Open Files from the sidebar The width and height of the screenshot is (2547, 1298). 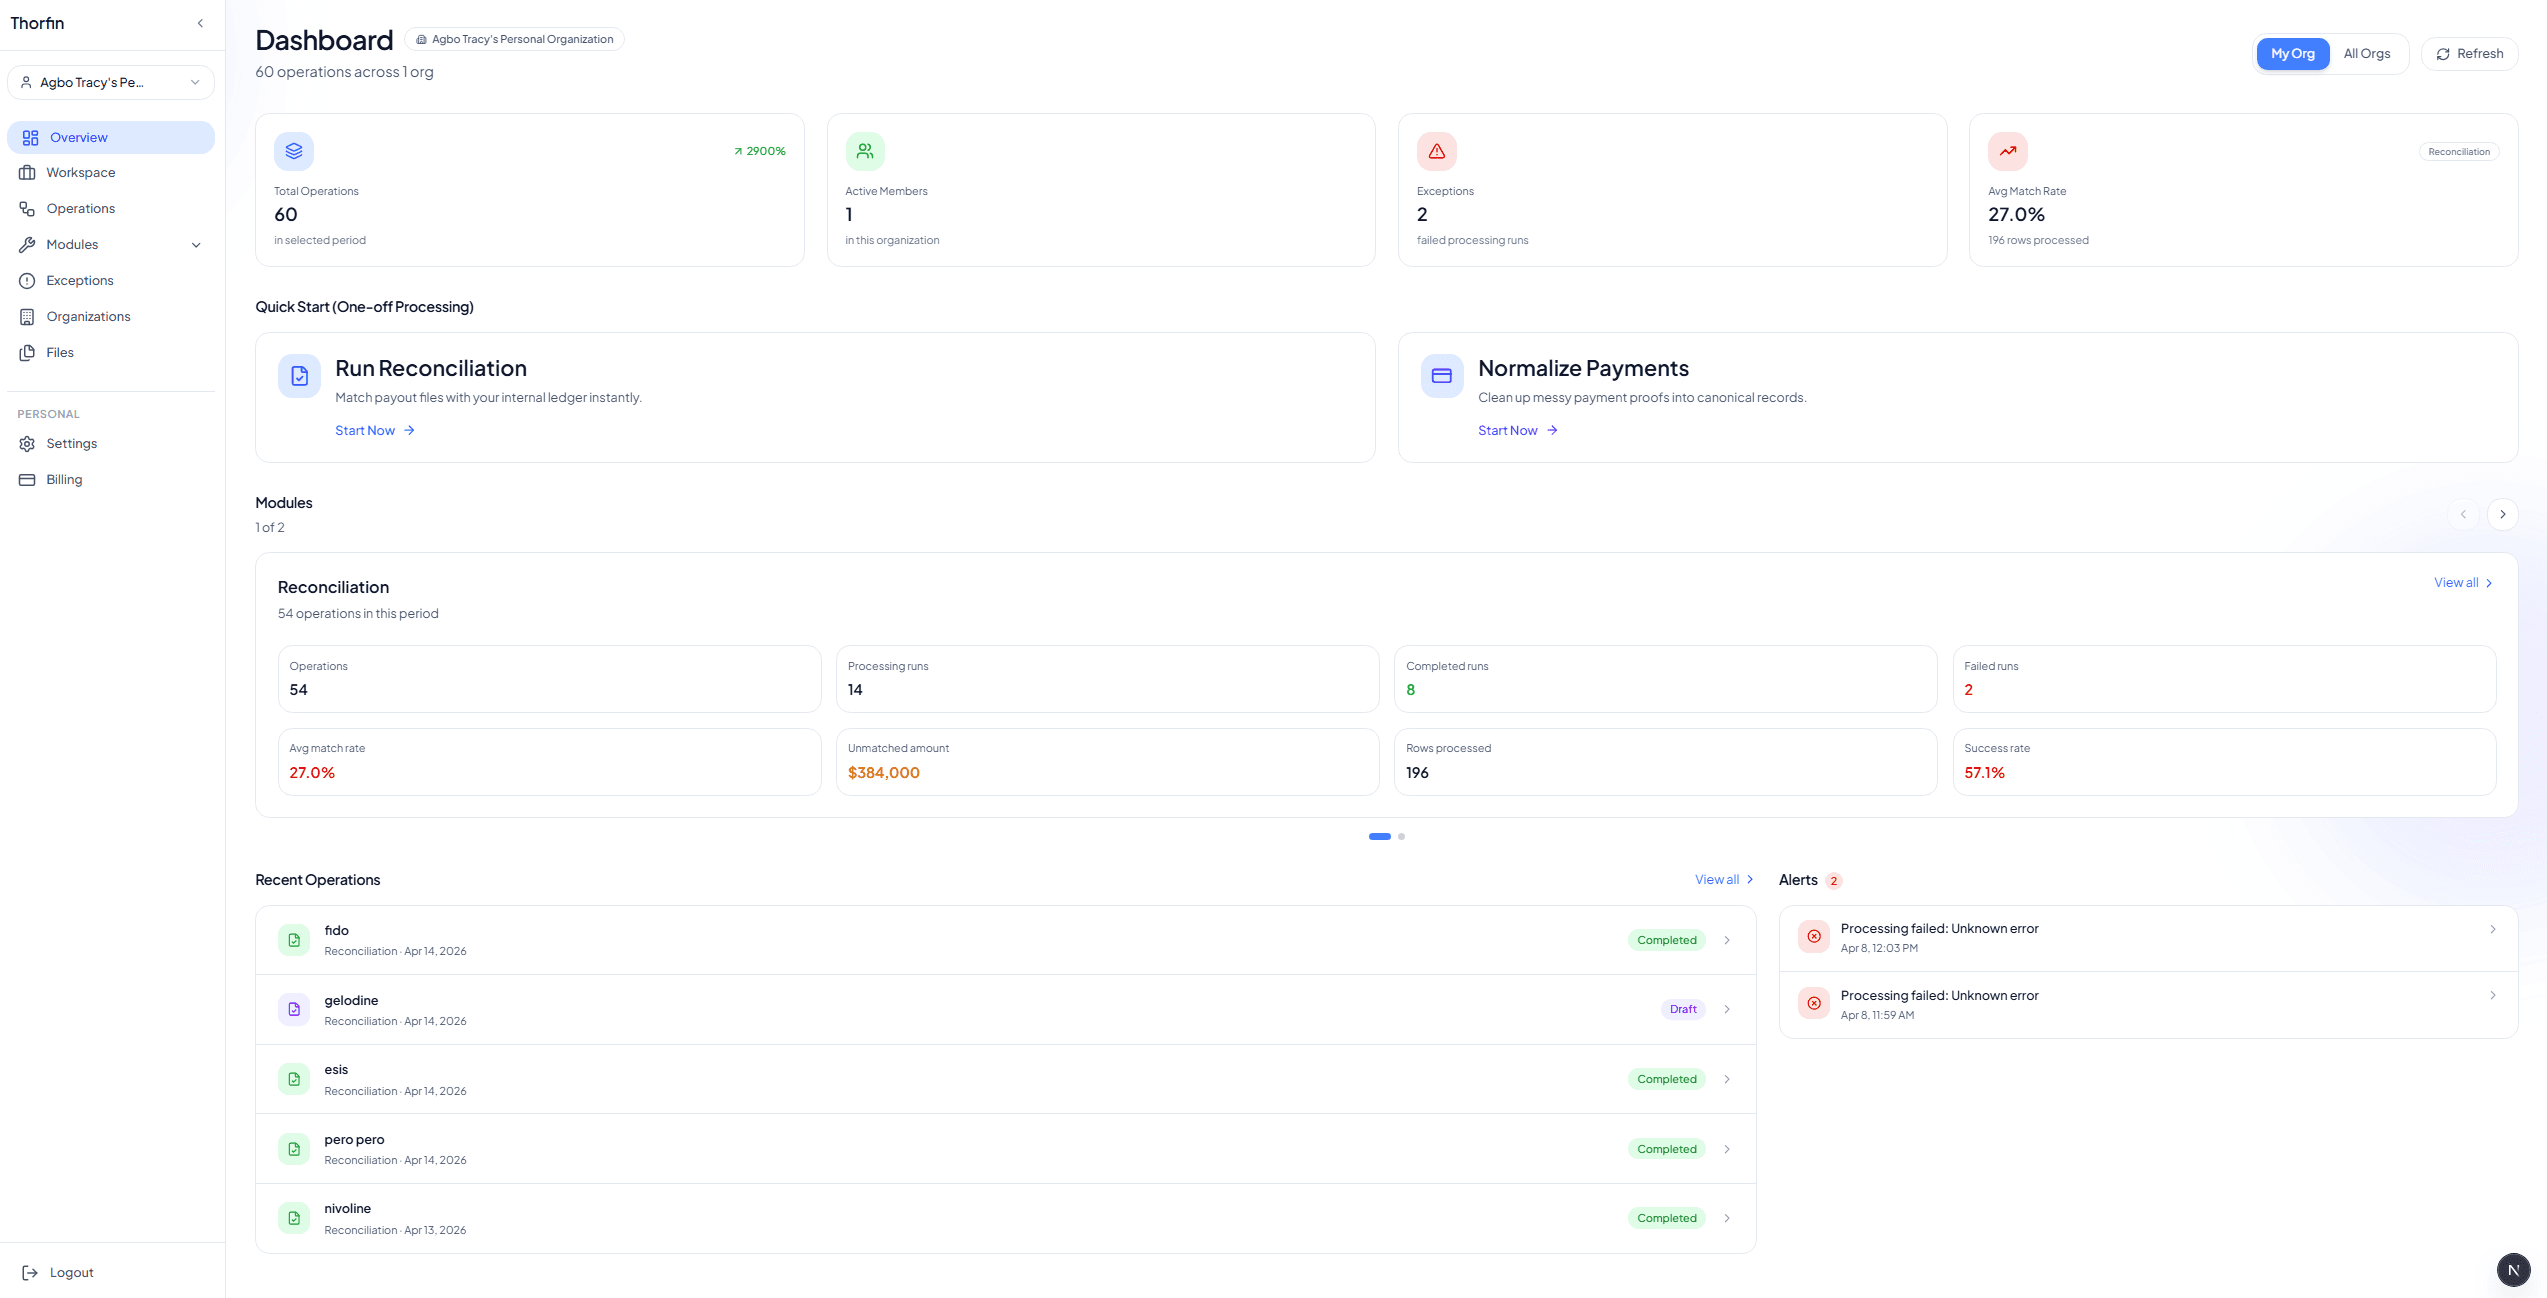click(111, 353)
